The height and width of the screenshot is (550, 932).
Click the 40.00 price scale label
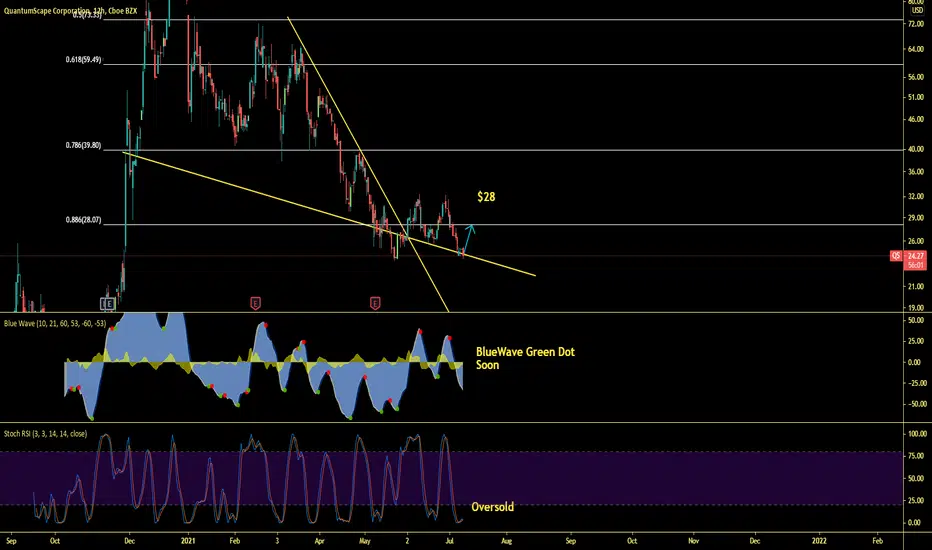point(916,149)
